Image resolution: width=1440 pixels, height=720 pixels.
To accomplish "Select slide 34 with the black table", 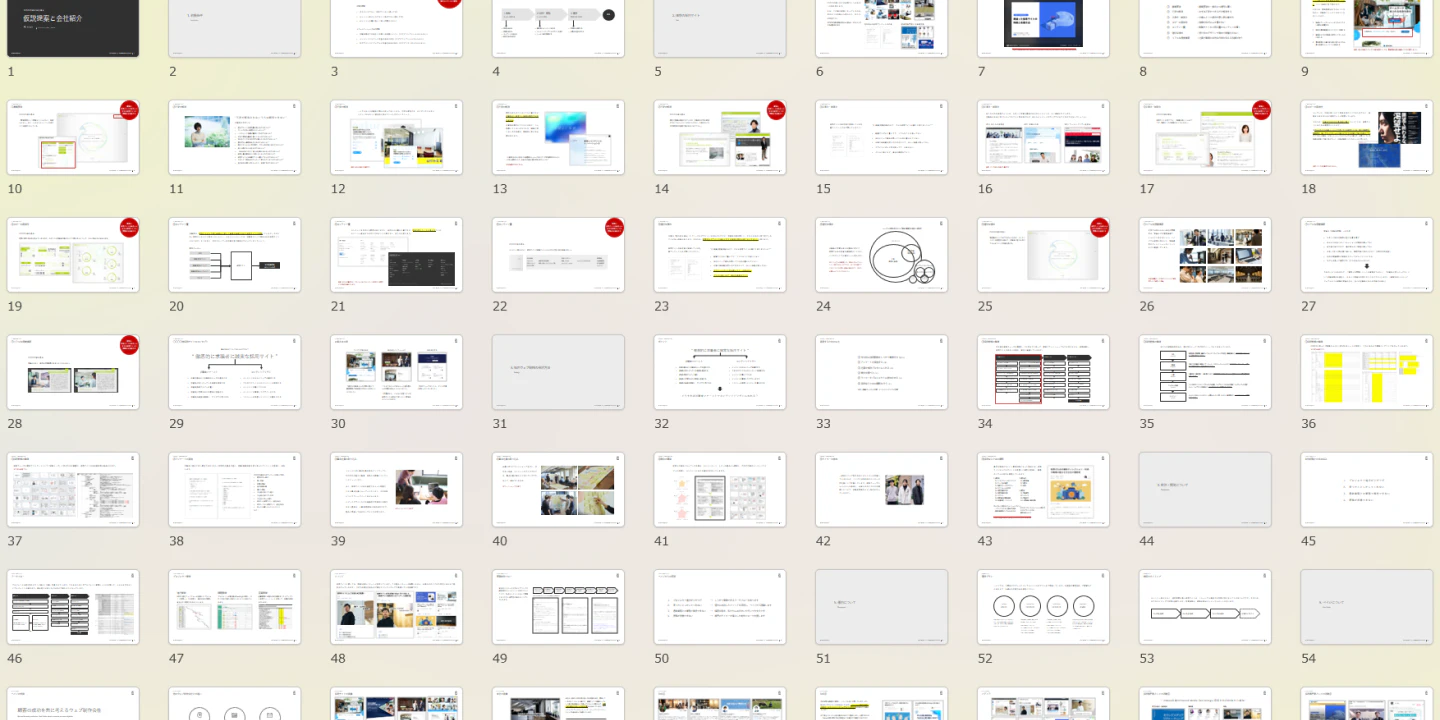I will pos(1043,373).
